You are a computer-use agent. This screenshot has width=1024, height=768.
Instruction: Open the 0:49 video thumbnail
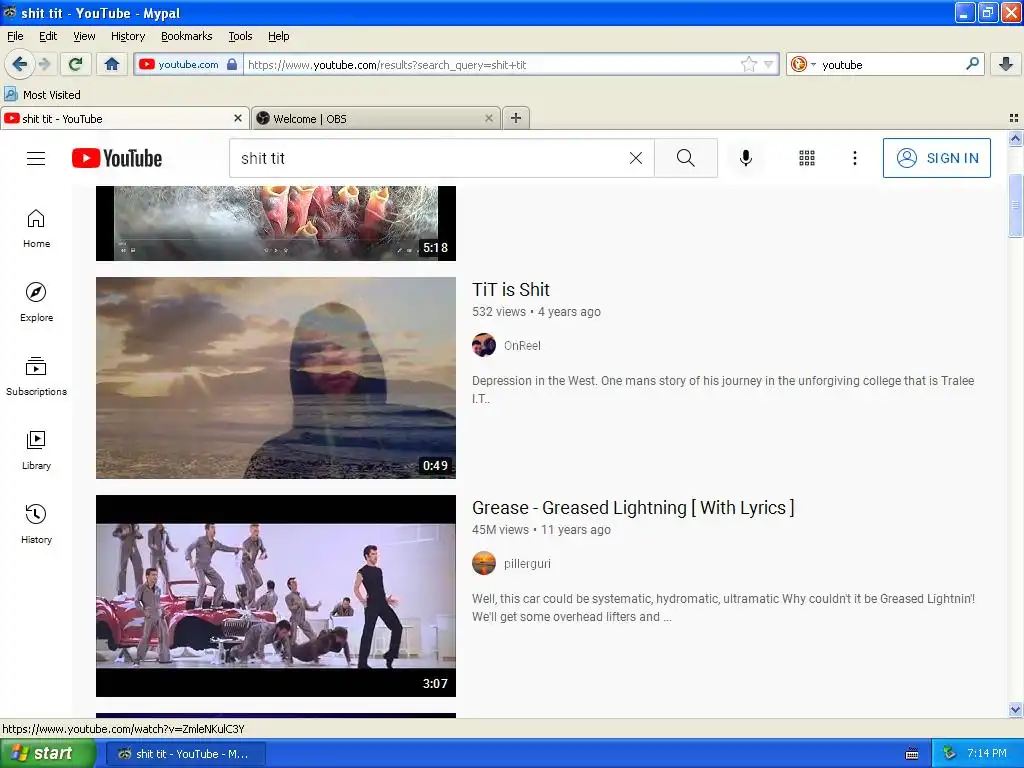coord(276,378)
